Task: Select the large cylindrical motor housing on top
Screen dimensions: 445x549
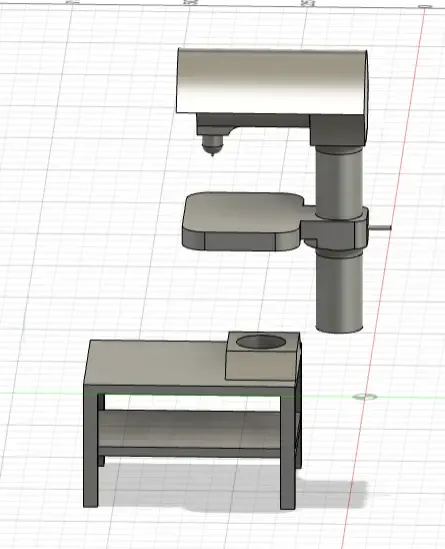Action: coord(271,82)
